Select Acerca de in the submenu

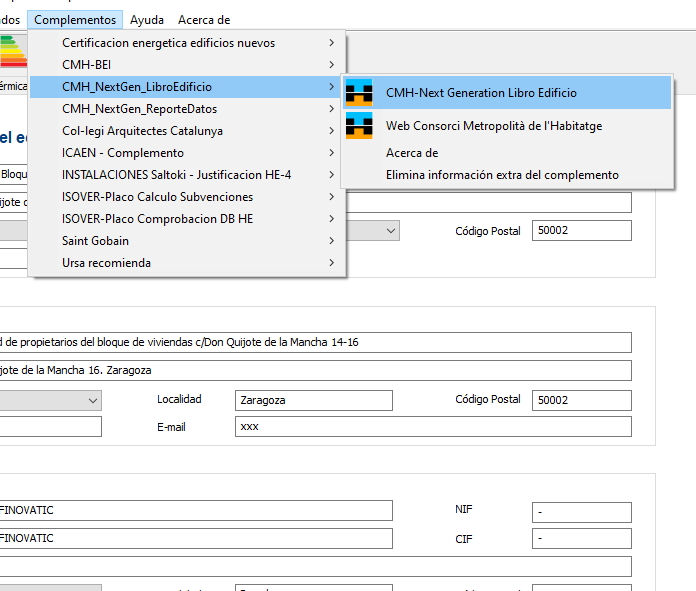click(x=412, y=153)
